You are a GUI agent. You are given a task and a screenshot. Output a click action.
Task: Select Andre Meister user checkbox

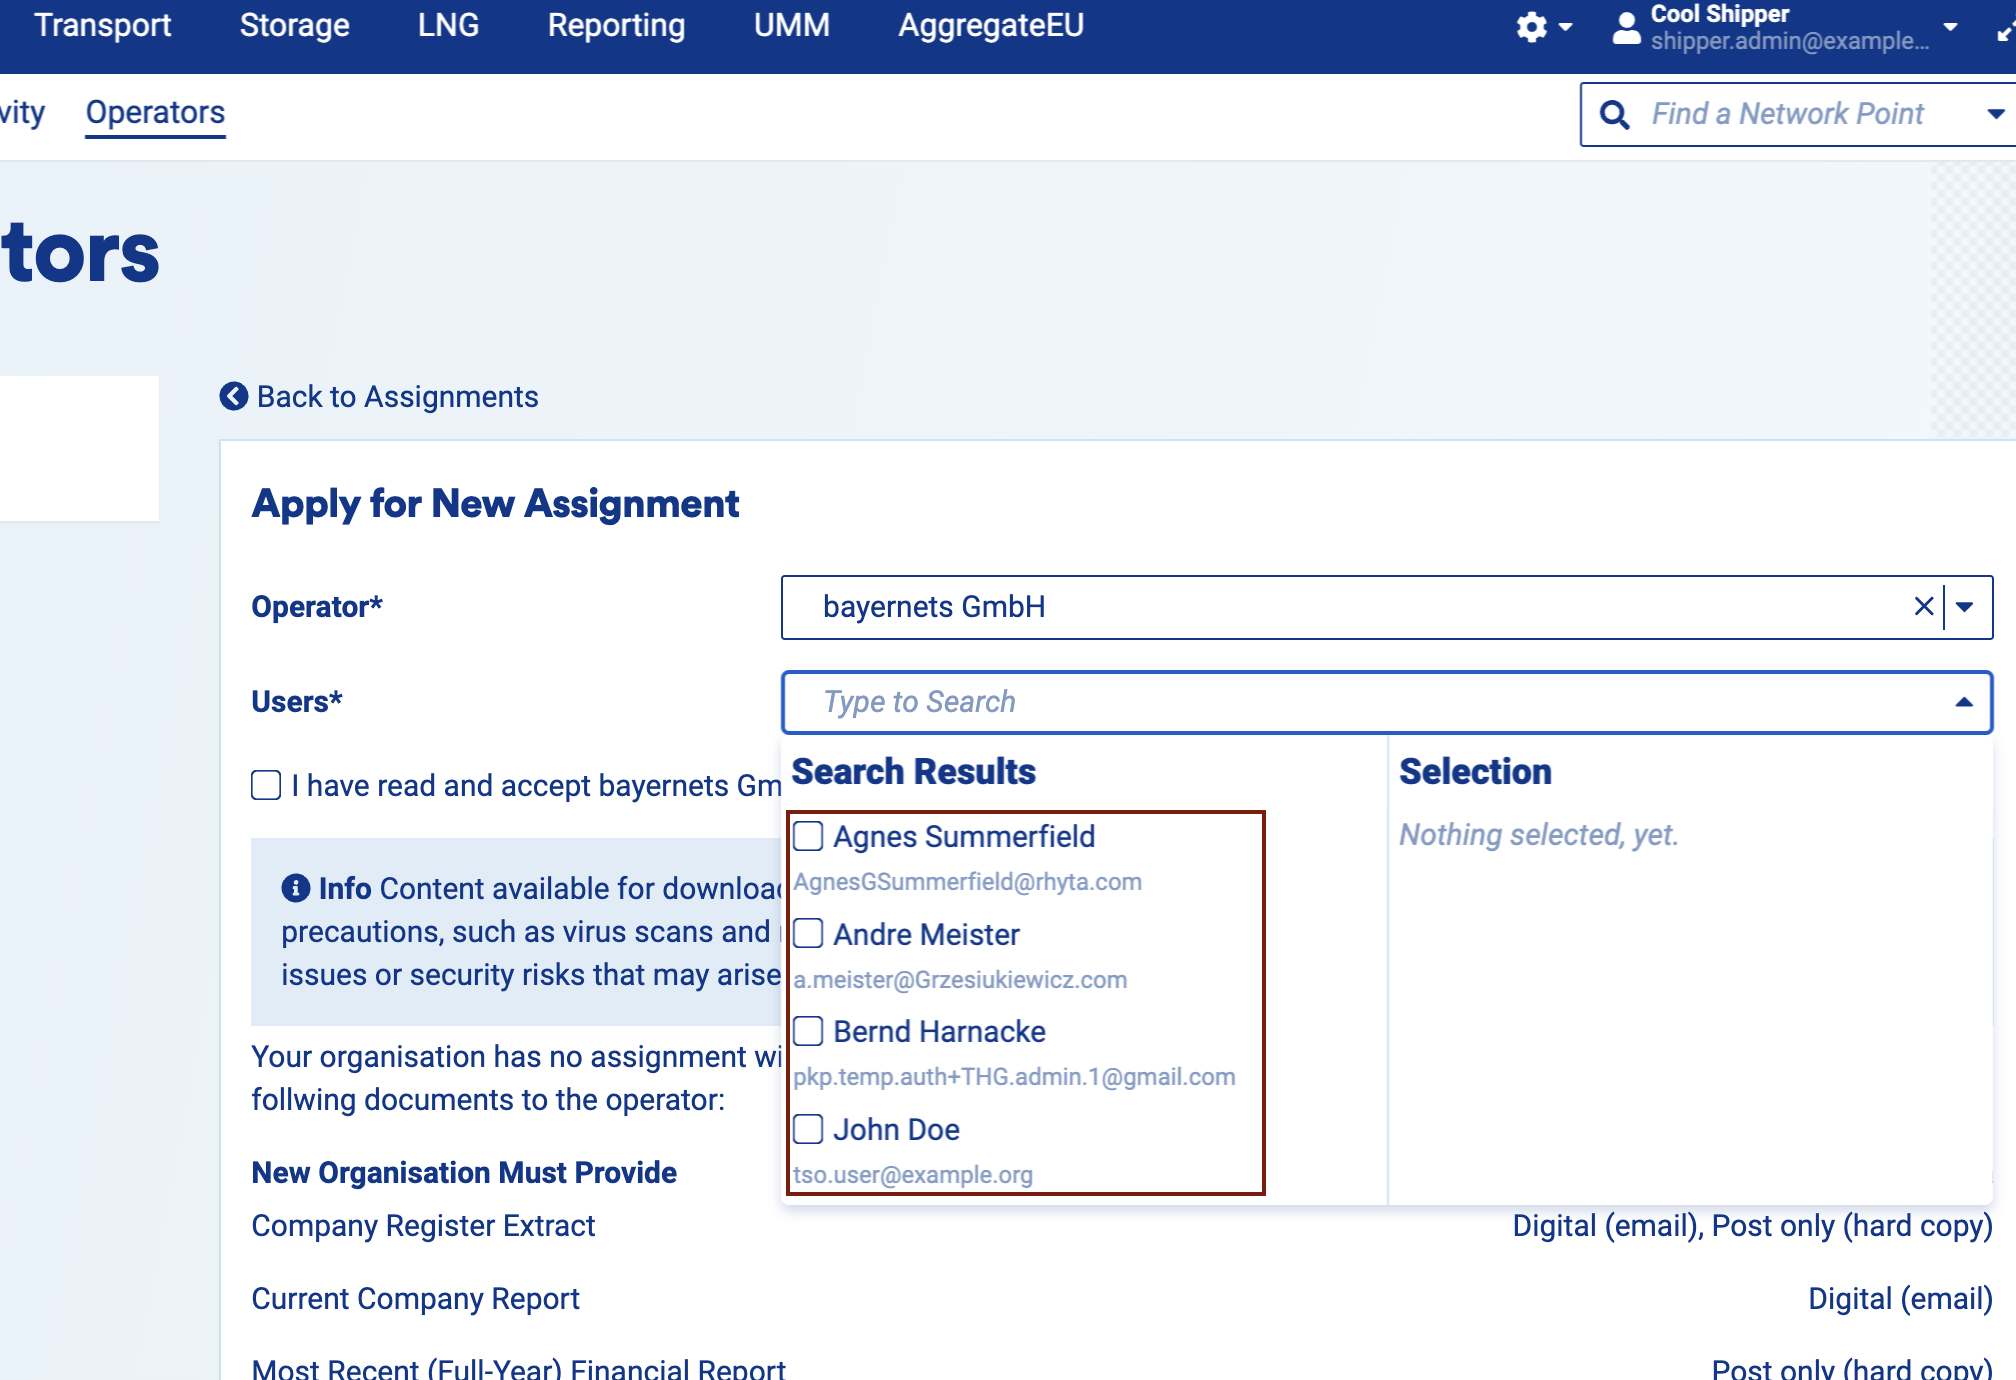point(808,934)
